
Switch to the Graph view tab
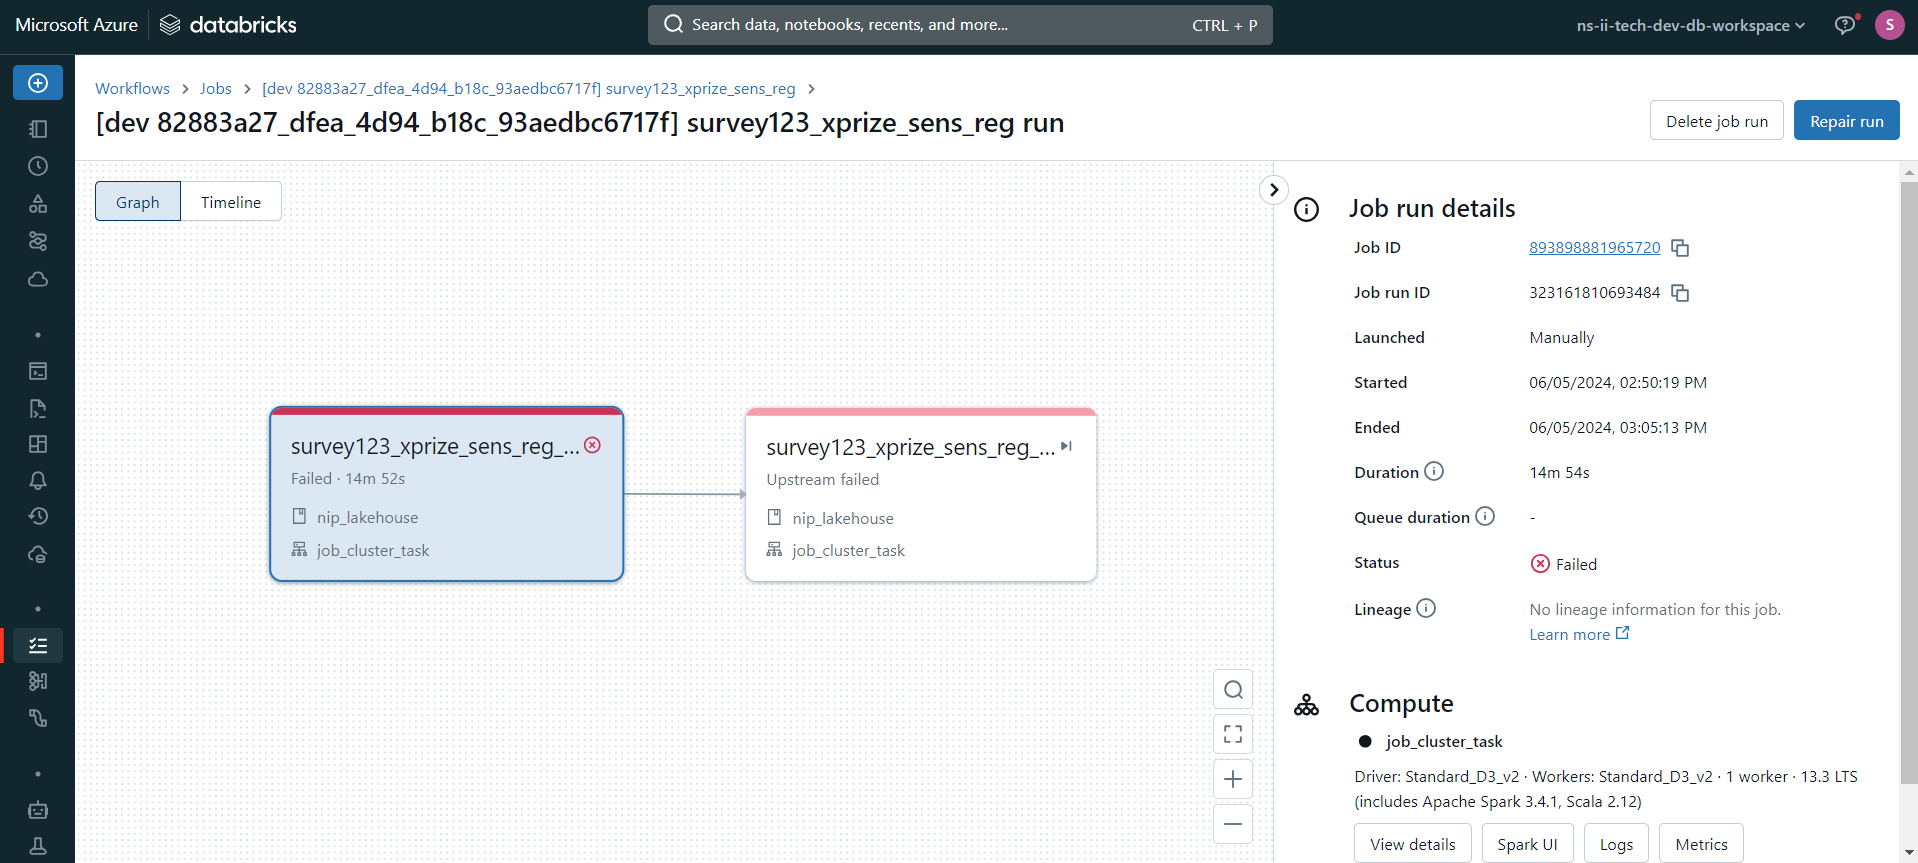(138, 202)
